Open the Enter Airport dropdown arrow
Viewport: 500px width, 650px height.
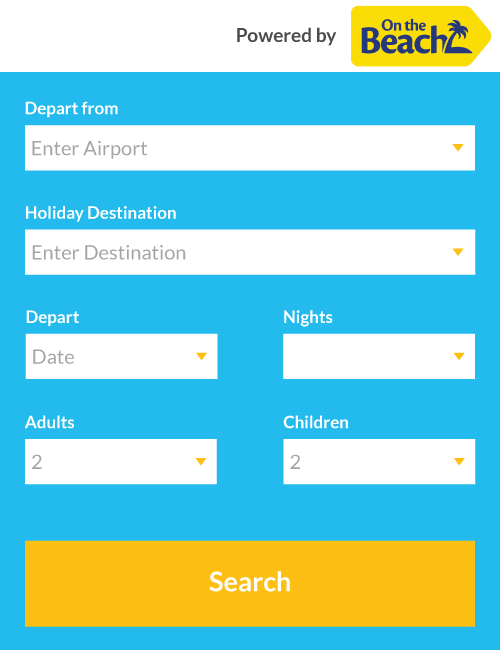[x=458, y=148]
